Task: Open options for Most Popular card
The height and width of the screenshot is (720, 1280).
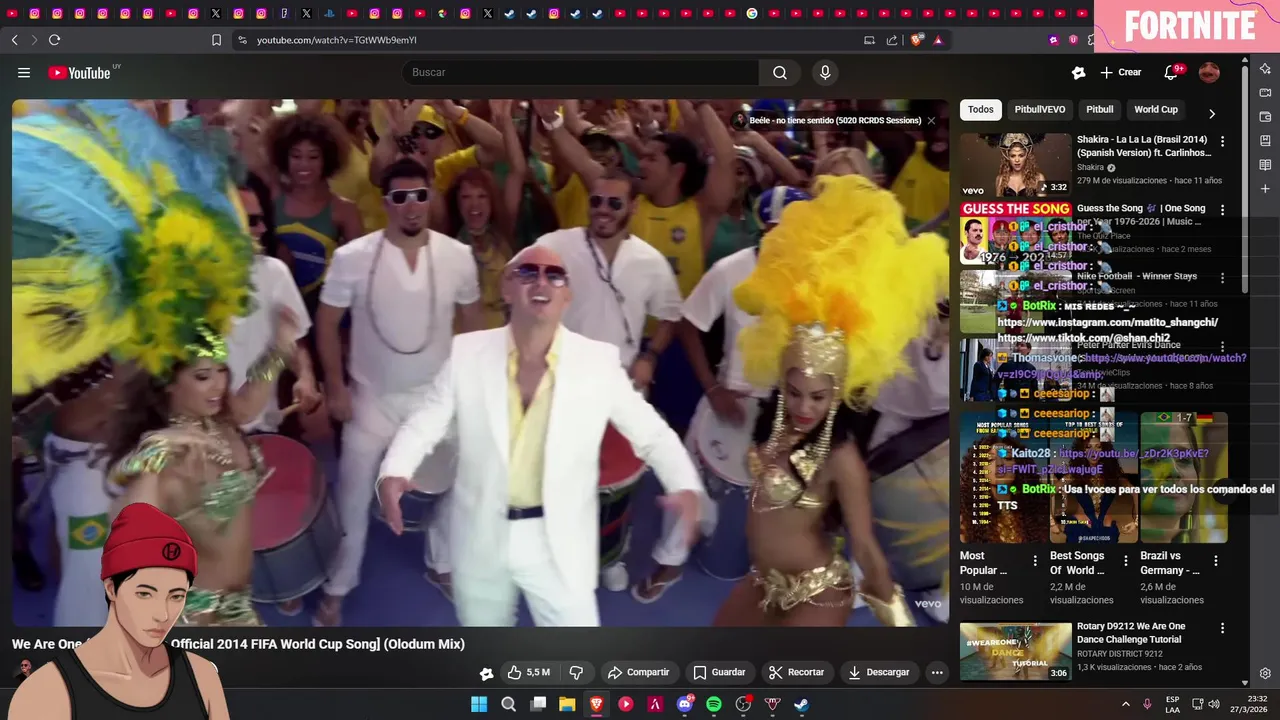Action: [x=1035, y=561]
